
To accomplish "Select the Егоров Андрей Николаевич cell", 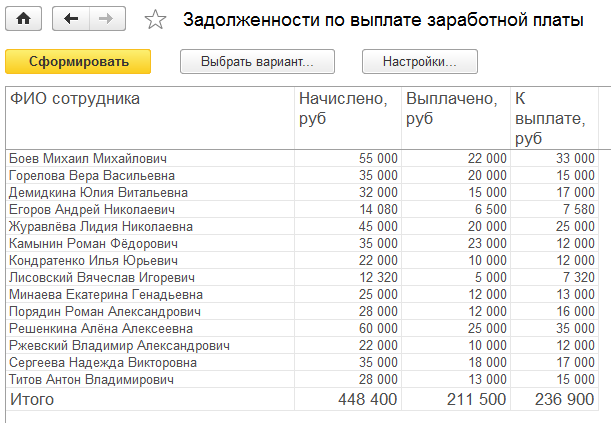I will (x=150, y=210).
